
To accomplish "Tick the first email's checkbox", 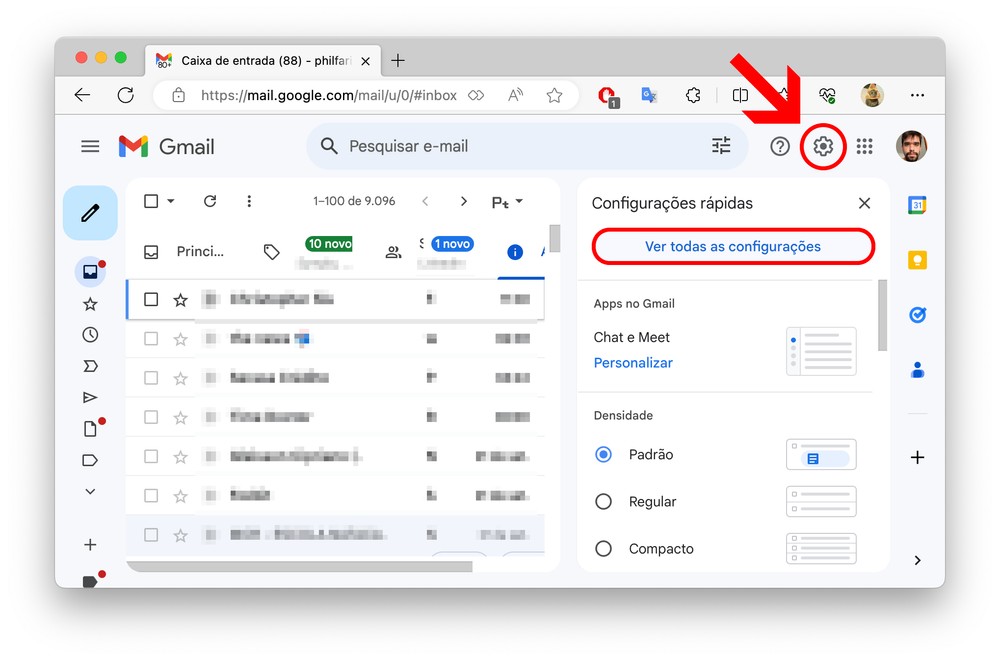I will click(x=151, y=299).
